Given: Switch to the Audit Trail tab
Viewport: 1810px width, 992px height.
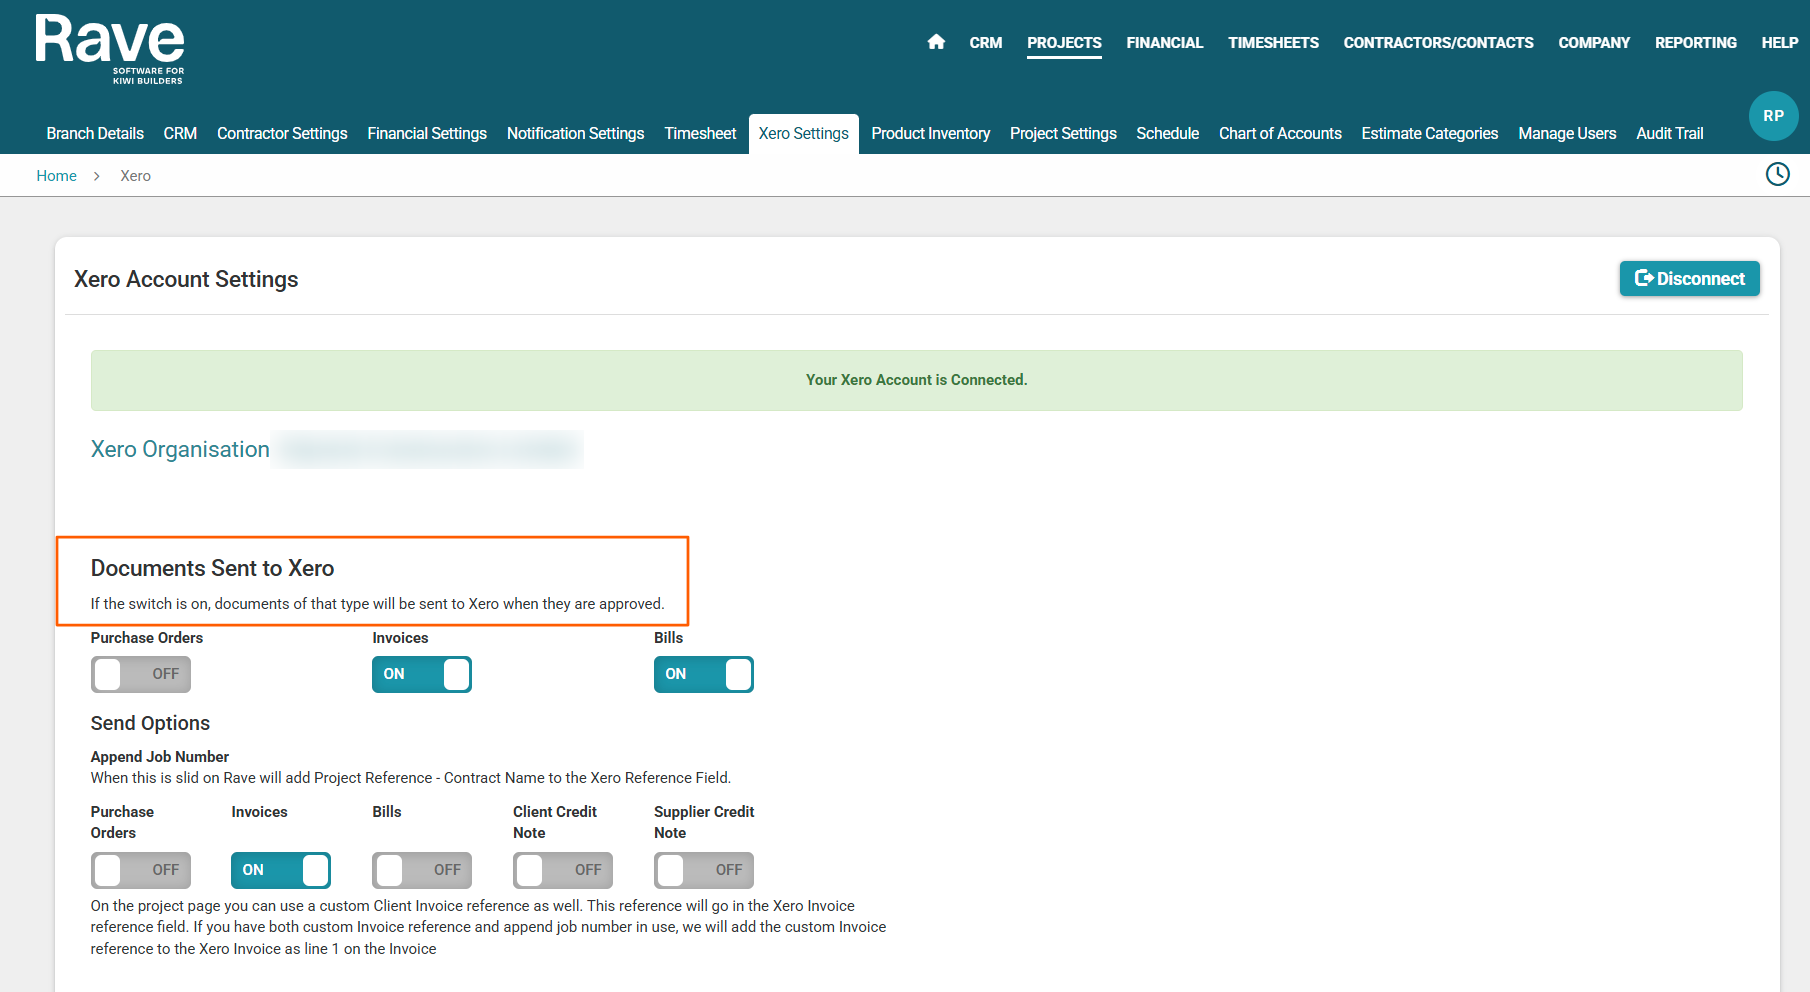Looking at the screenshot, I should pos(1669,133).
